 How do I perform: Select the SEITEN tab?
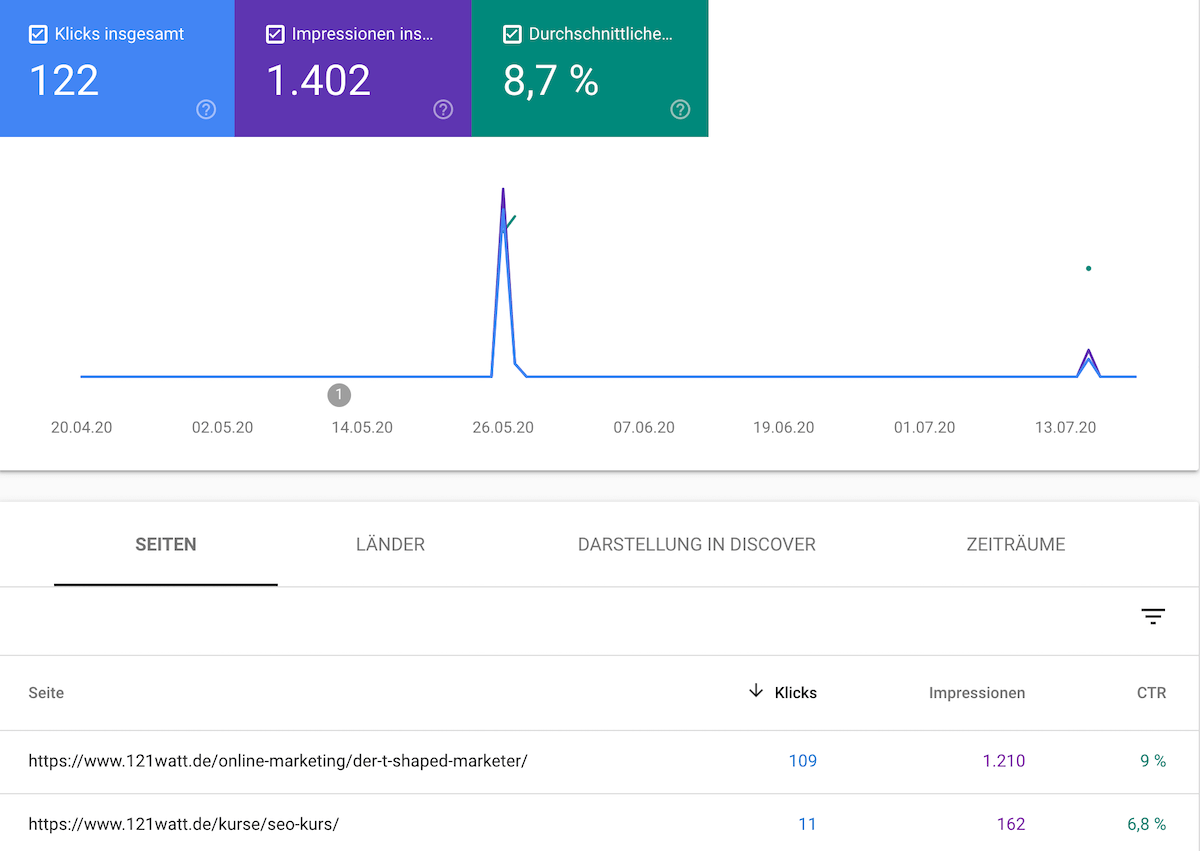tap(165, 544)
